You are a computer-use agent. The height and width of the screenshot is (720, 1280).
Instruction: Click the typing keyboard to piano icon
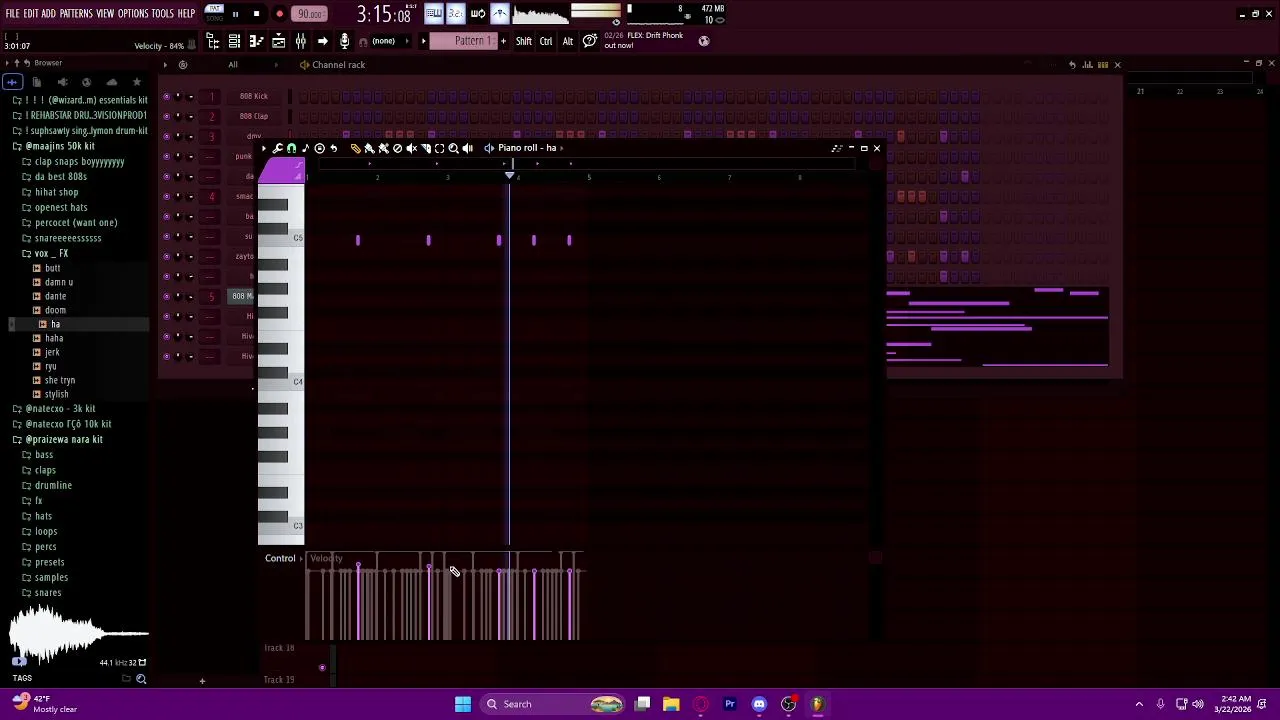[x=433, y=13]
